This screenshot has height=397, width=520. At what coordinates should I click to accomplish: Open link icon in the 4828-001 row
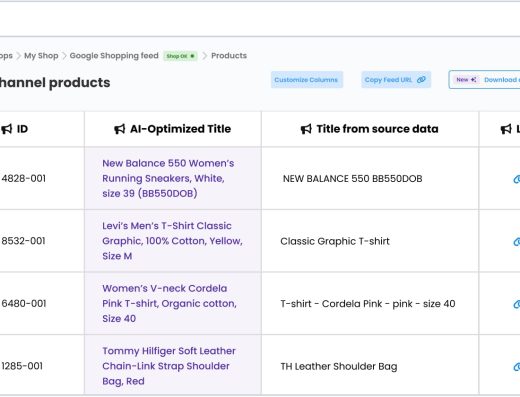click(517, 179)
